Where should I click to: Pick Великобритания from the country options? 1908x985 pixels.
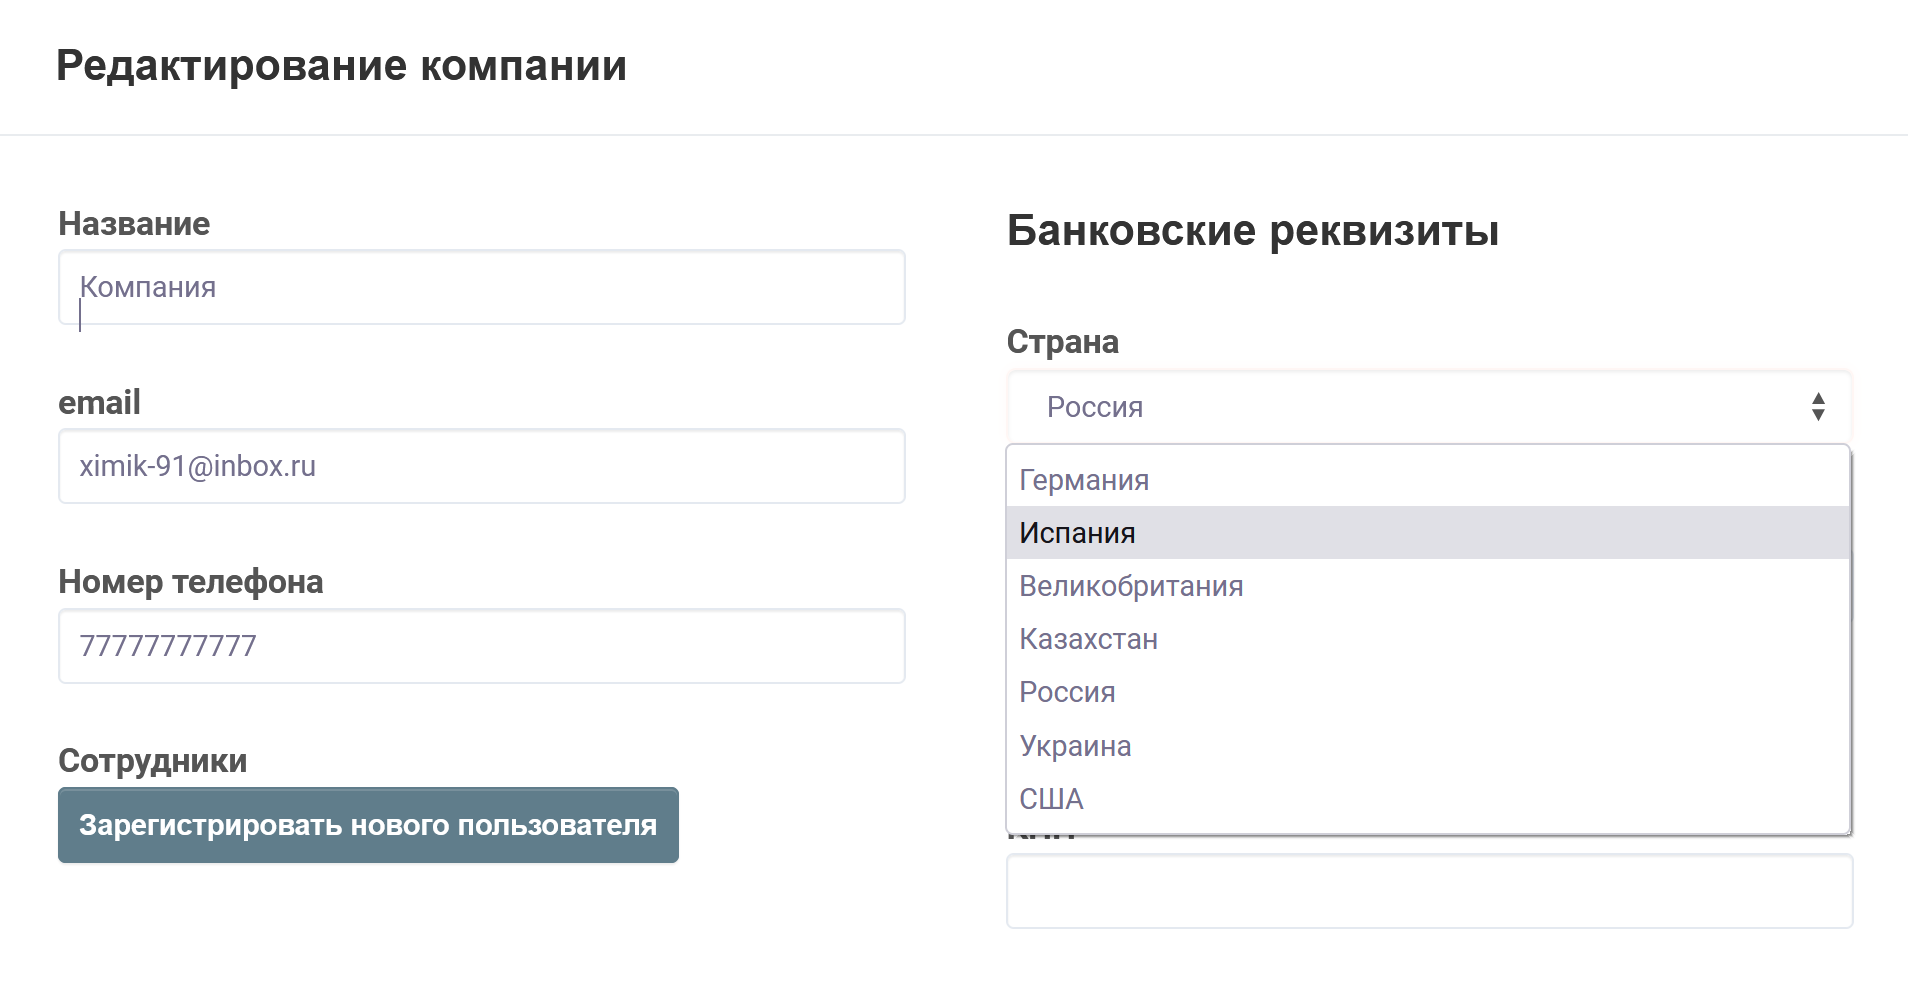1130,586
